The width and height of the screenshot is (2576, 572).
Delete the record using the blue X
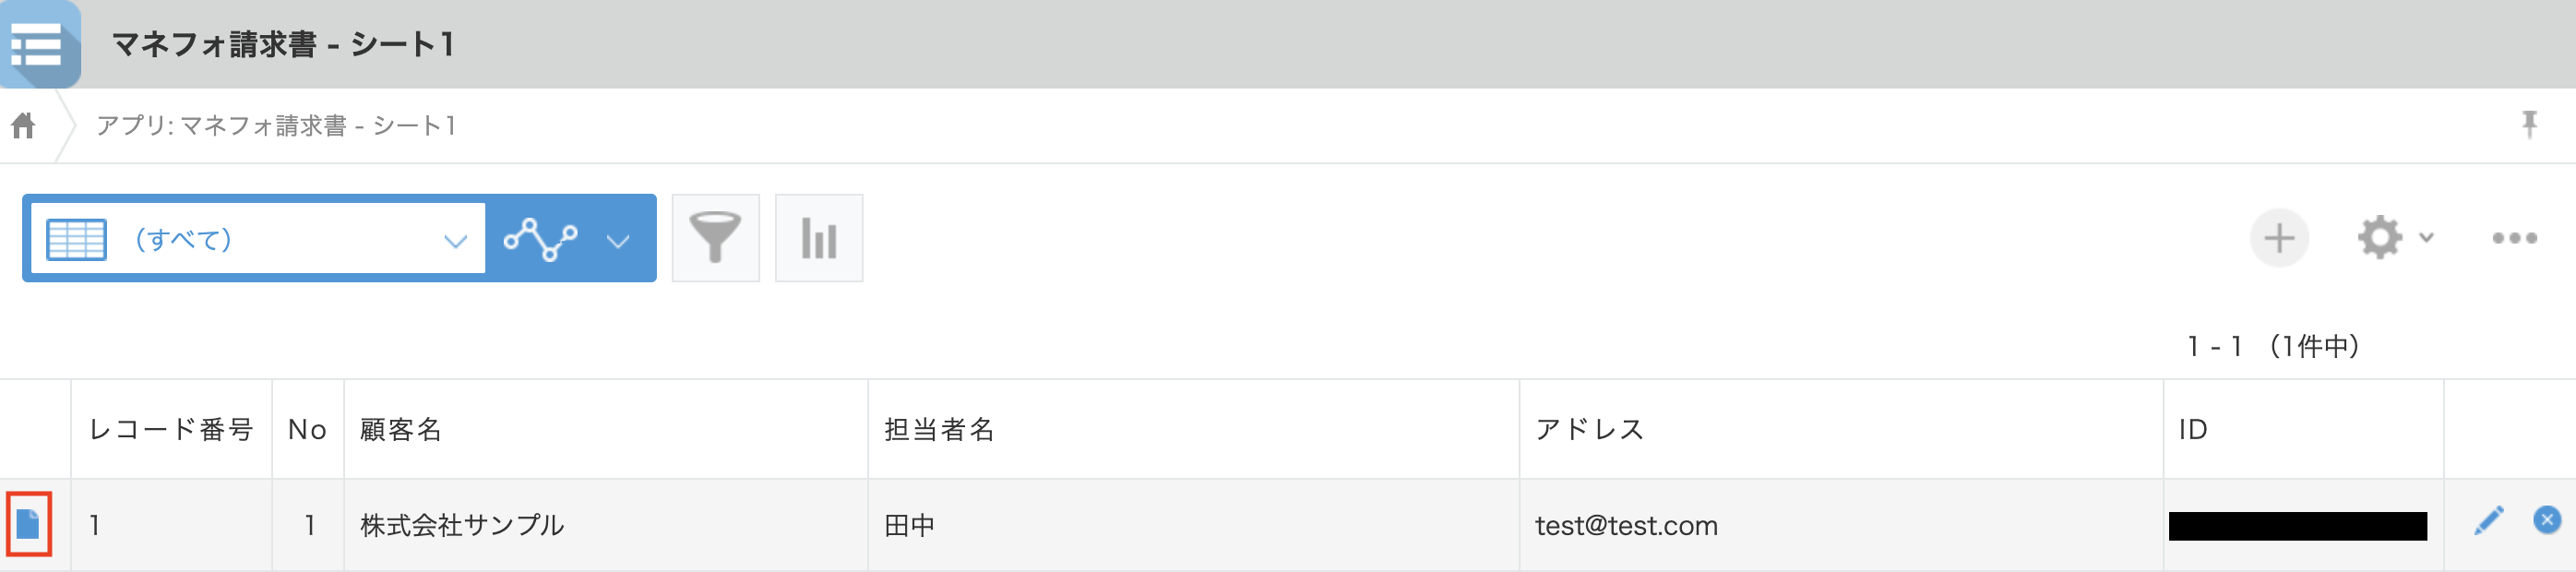point(2546,520)
